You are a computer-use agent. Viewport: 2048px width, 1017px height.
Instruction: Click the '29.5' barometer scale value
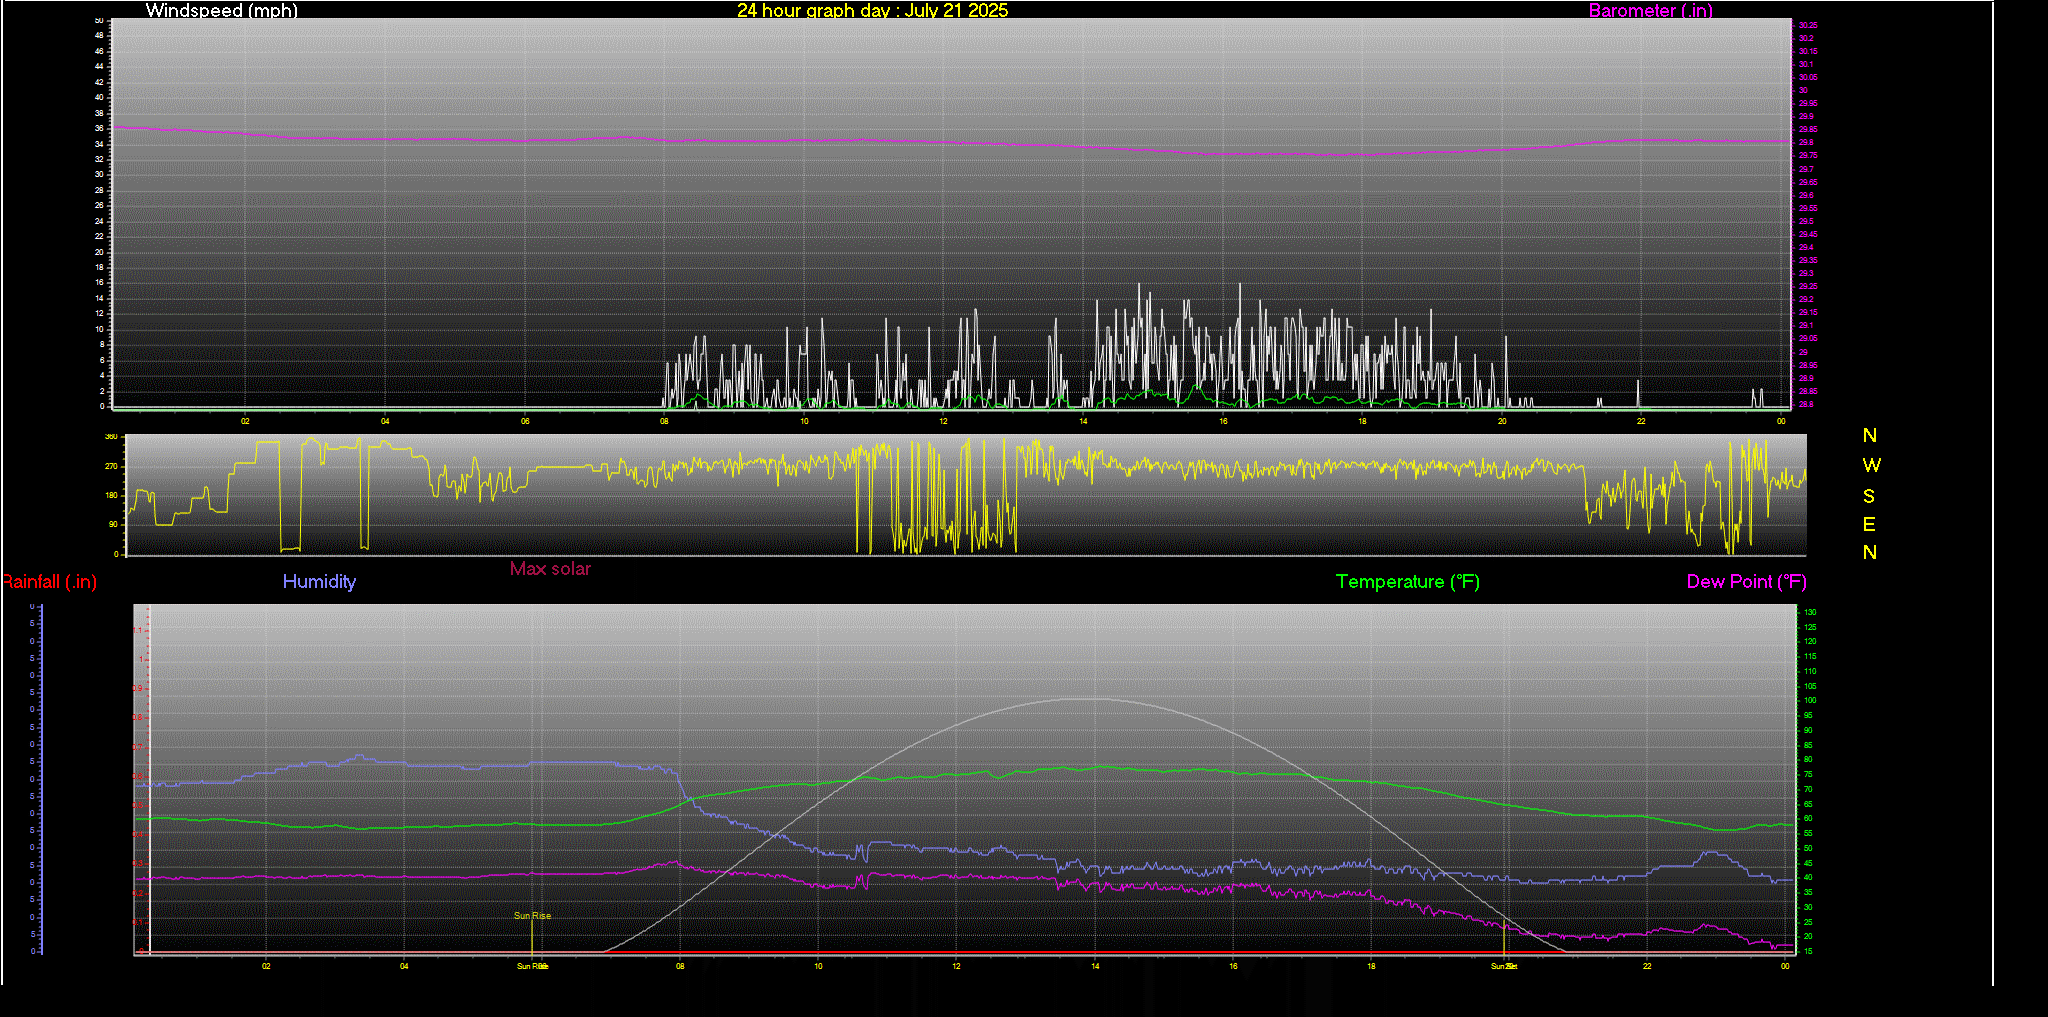(1806, 221)
